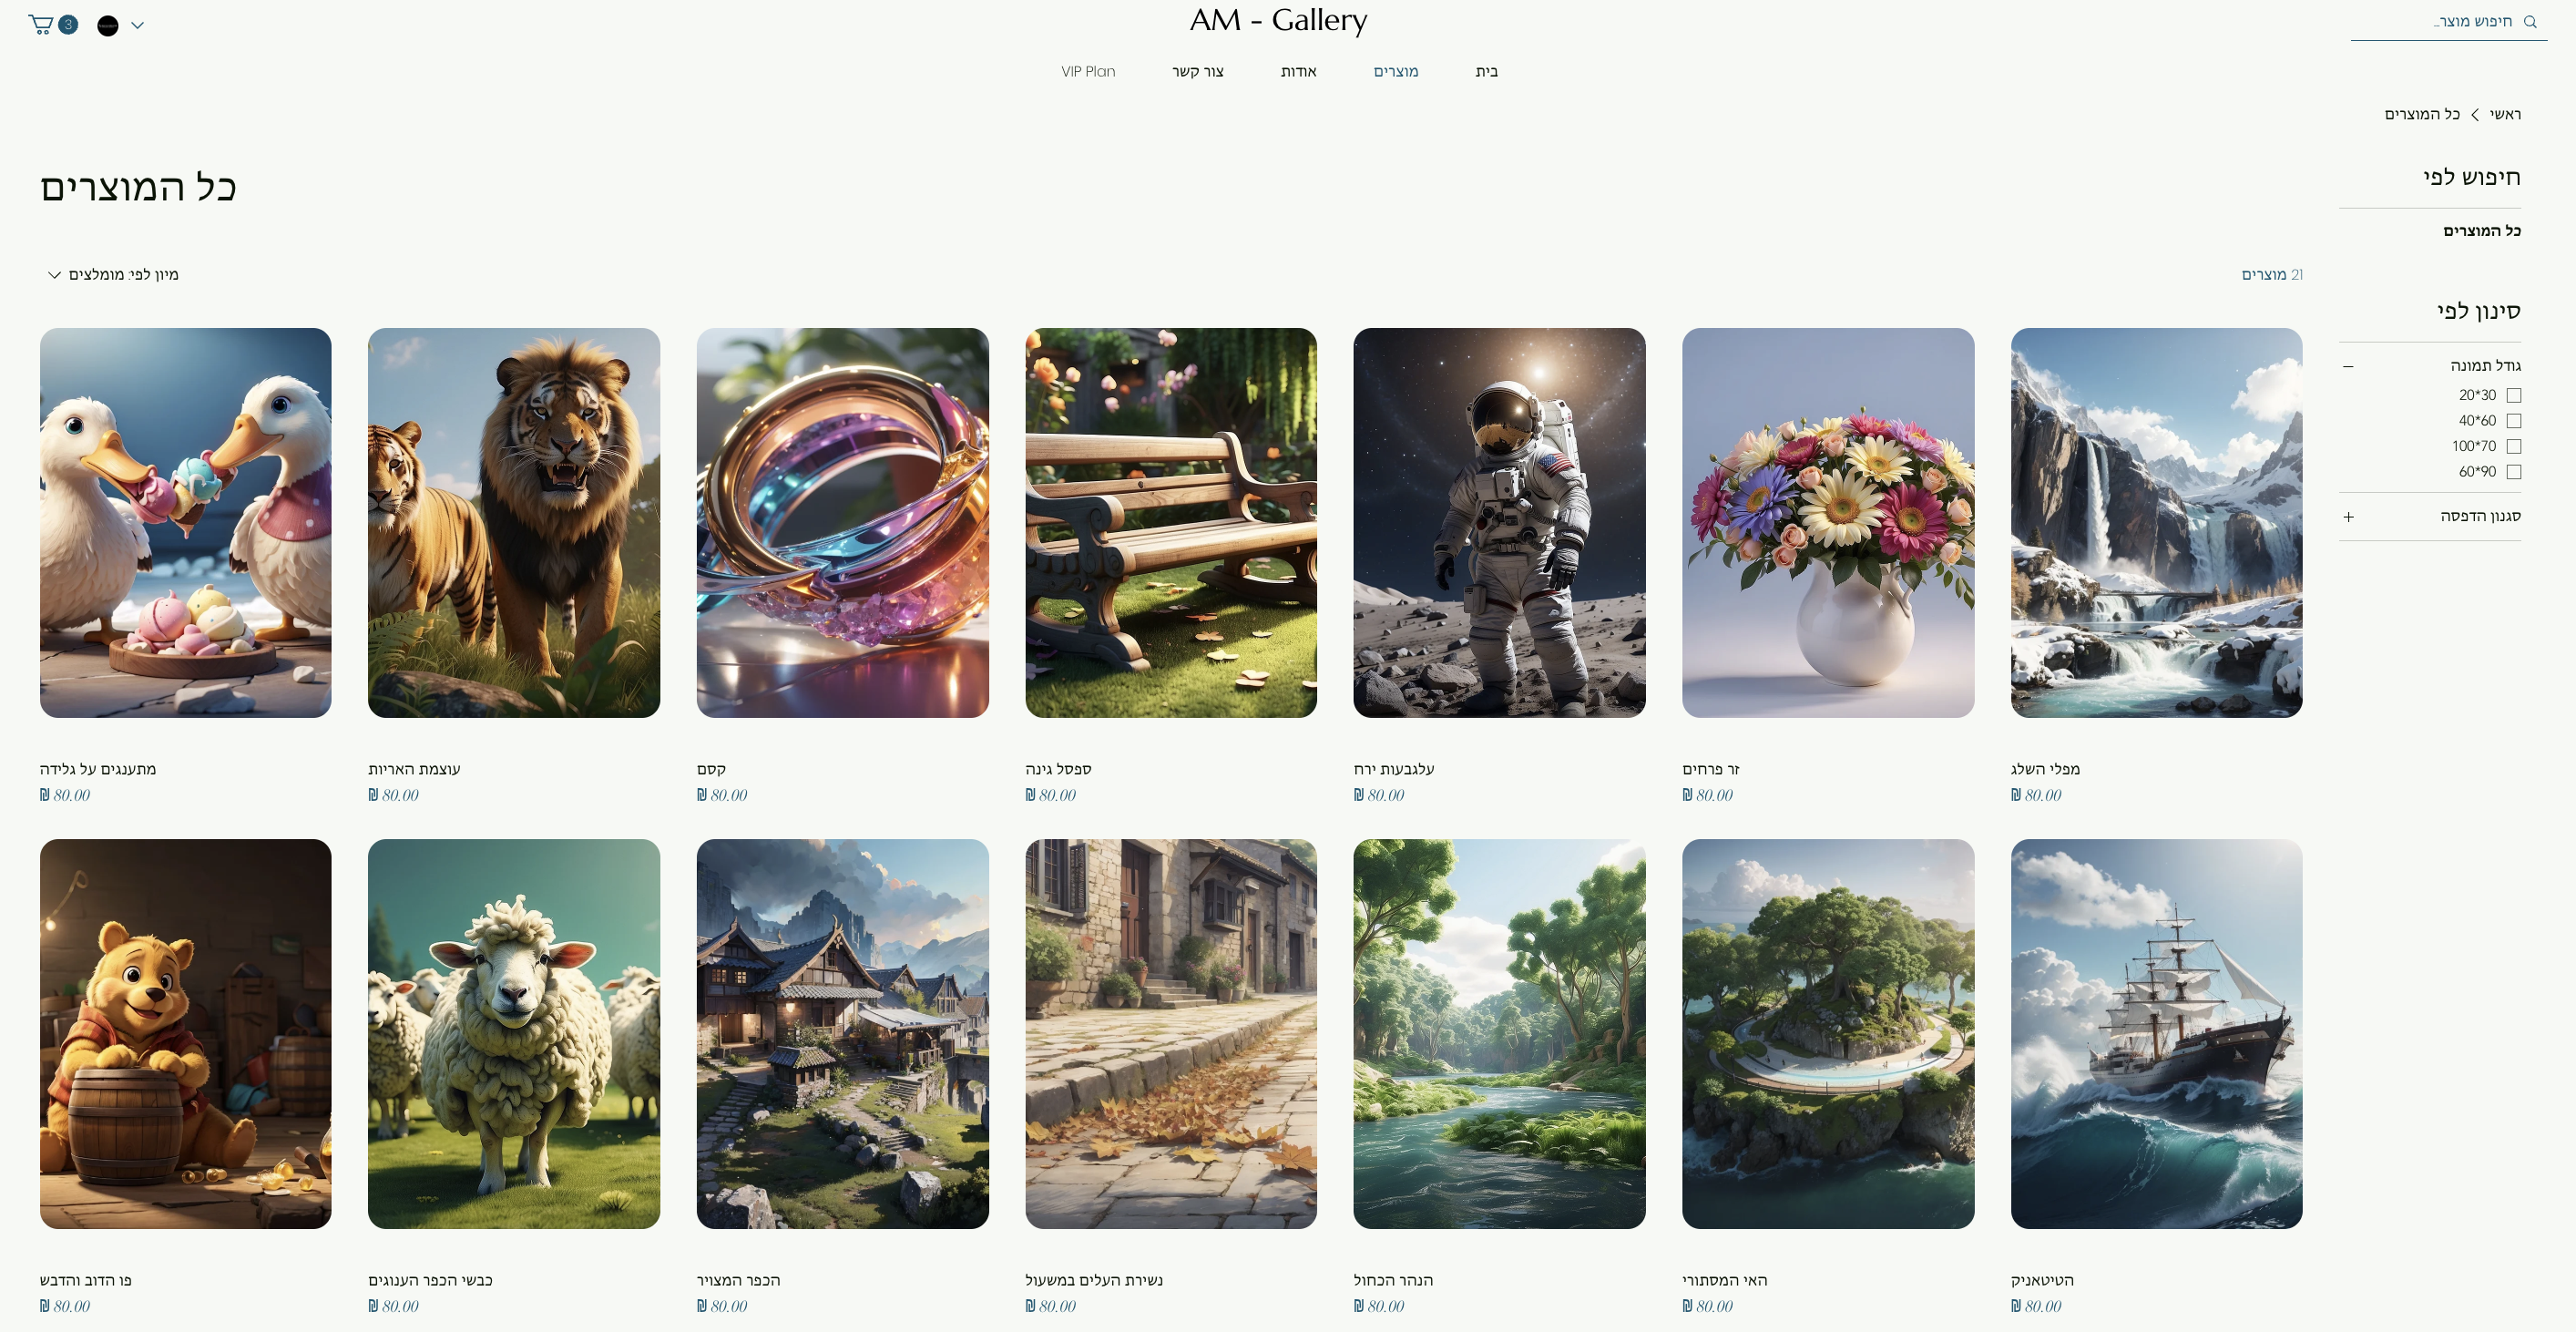Viewport: 2576px width, 1332px height.
Task: Go to the מוצרים menu item
Action: [1395, 71]
